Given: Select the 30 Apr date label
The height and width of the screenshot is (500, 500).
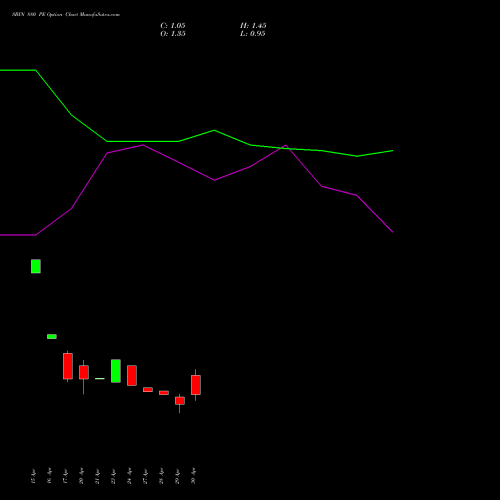Looking at the screenshot, I should (x=193, y=476).
